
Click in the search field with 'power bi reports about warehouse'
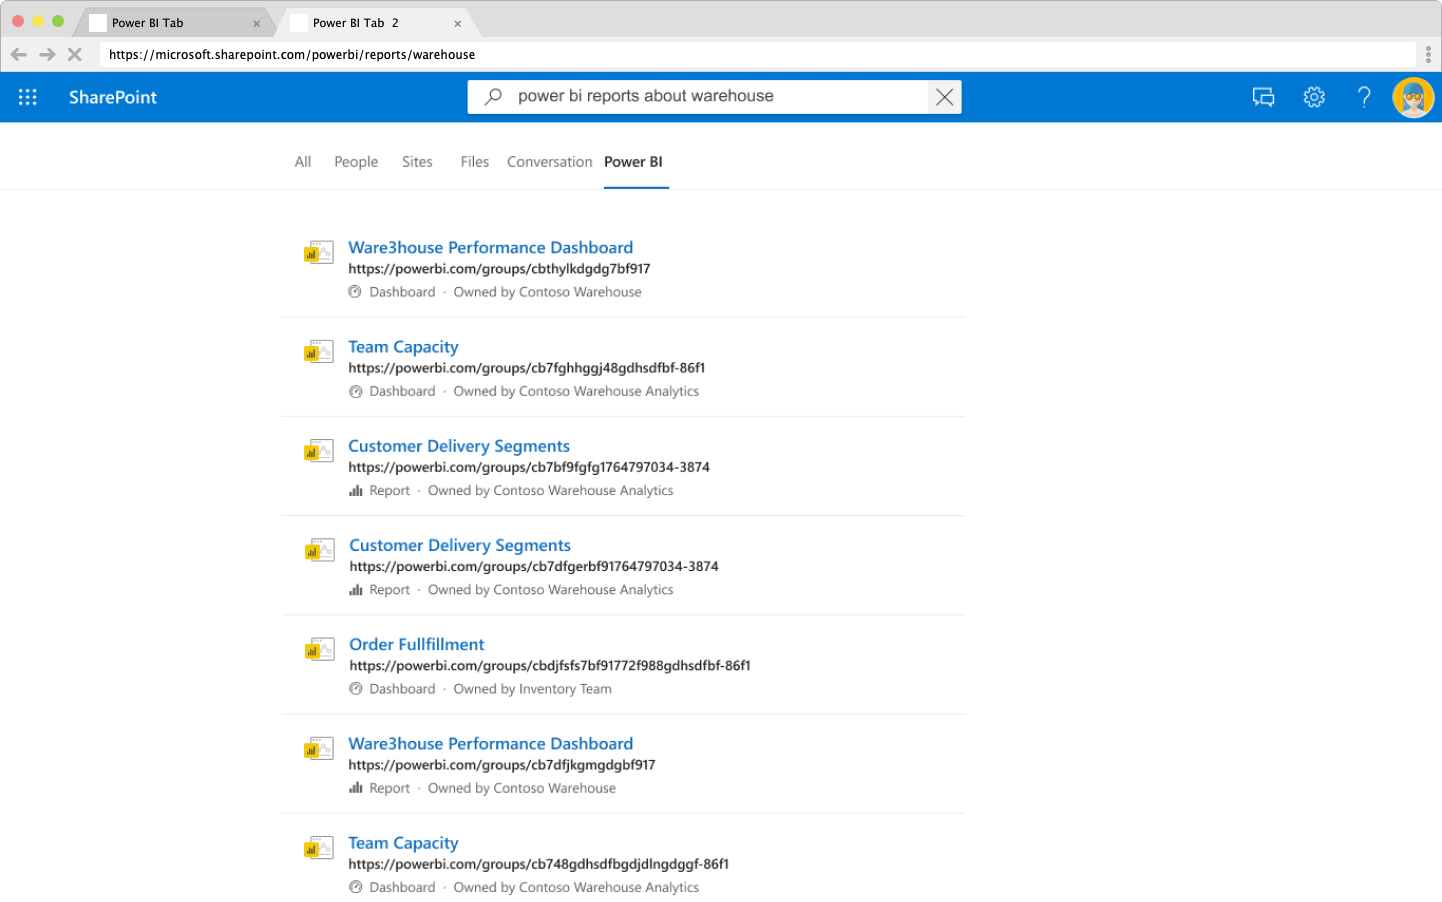pos(714,97)
